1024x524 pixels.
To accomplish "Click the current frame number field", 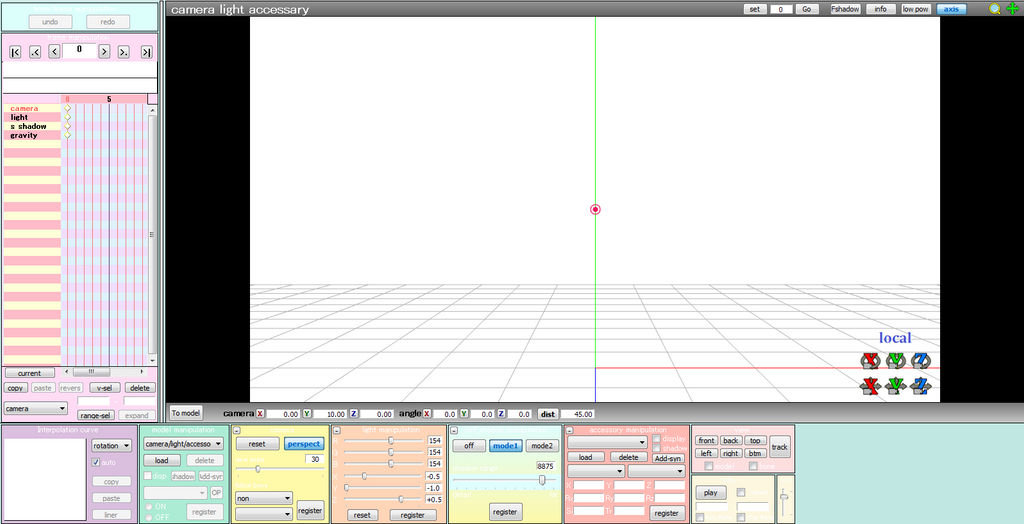I will click(80, 51).
